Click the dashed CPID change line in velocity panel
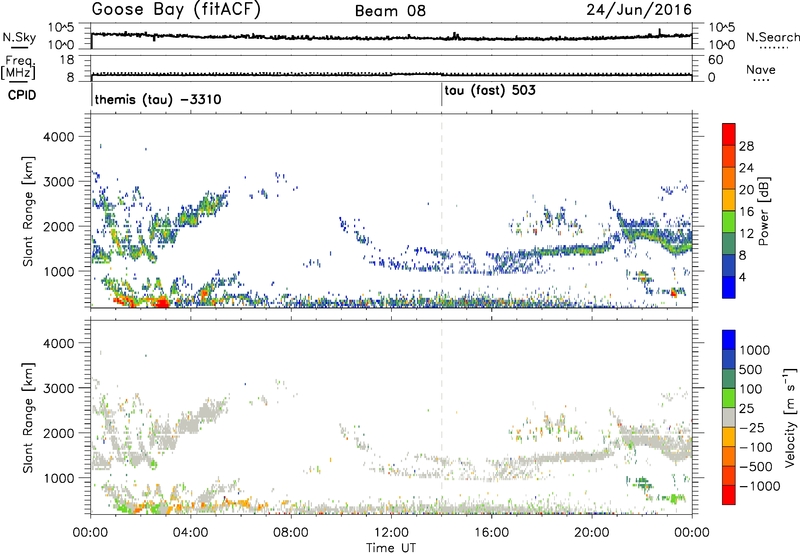Image resolution: width=800 pixels, height=554 pixels. [x=442, y=417]
